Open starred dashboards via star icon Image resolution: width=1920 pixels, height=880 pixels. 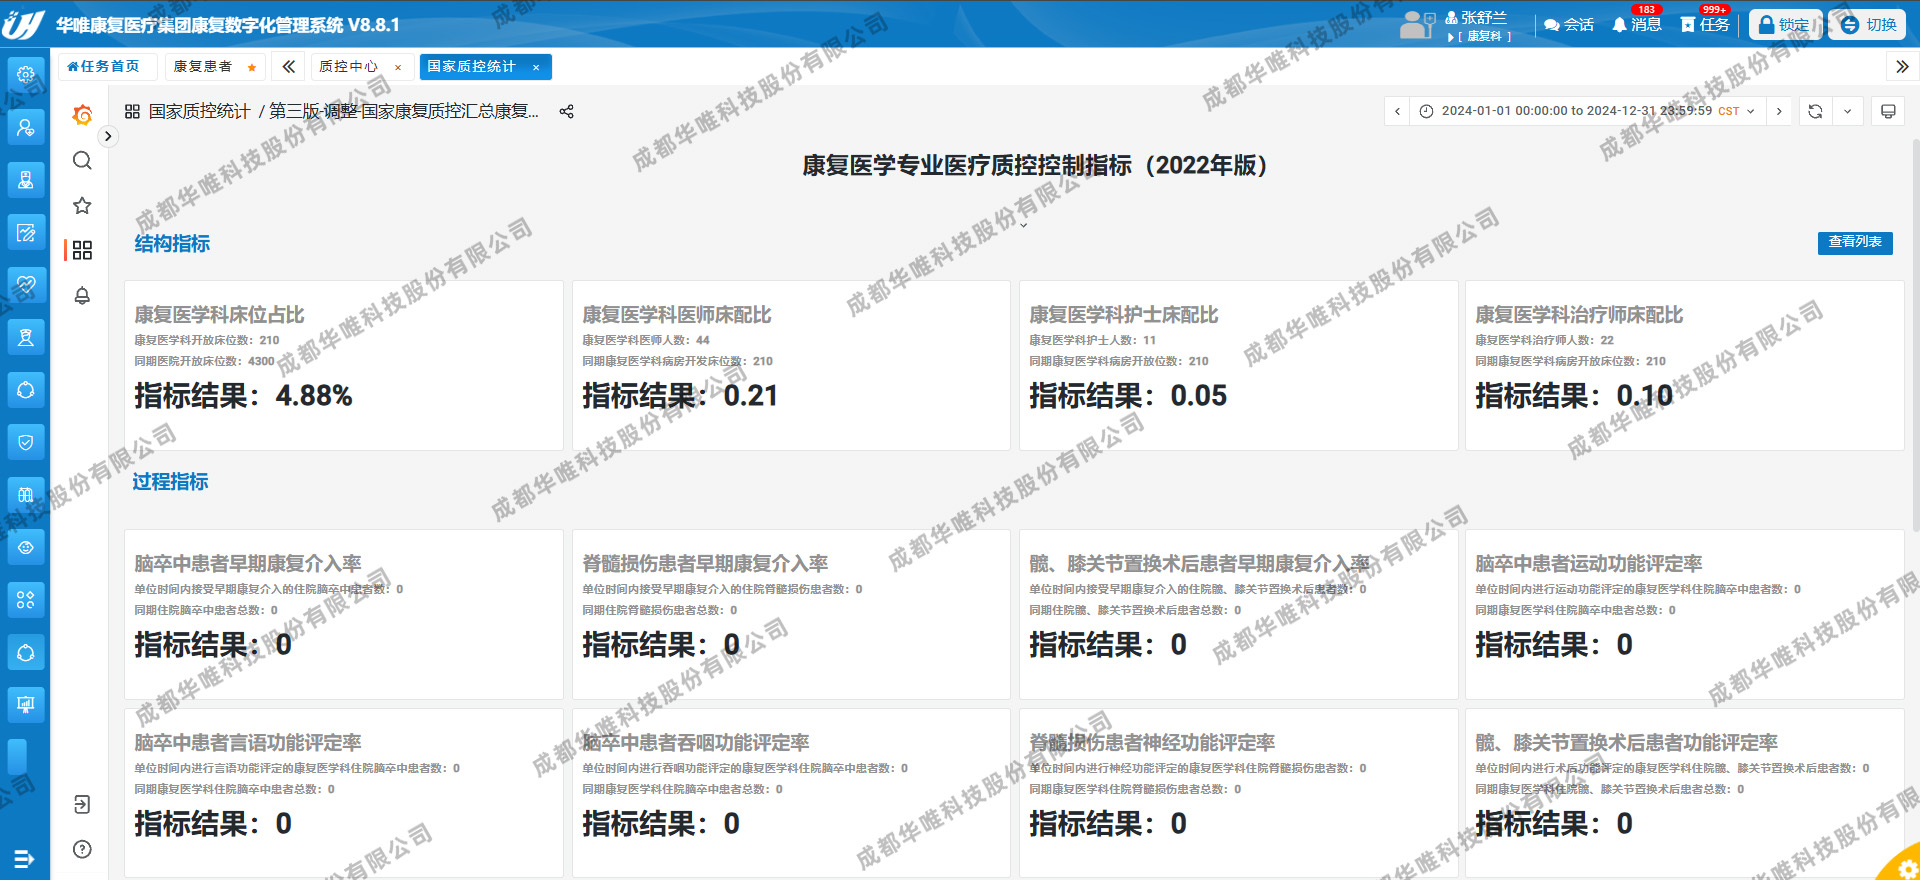[82, 205]
